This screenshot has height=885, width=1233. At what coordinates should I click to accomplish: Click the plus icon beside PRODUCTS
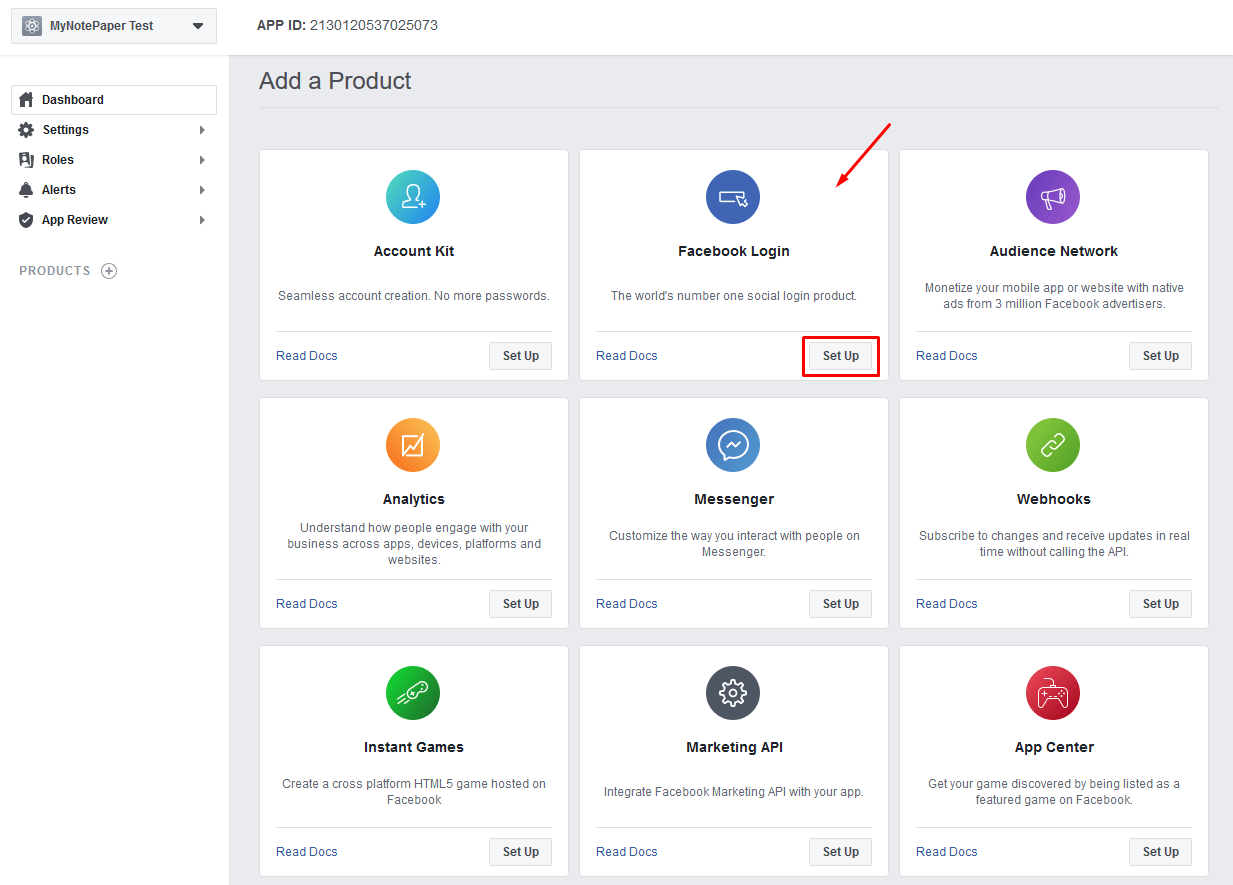(x=109, y=271)
